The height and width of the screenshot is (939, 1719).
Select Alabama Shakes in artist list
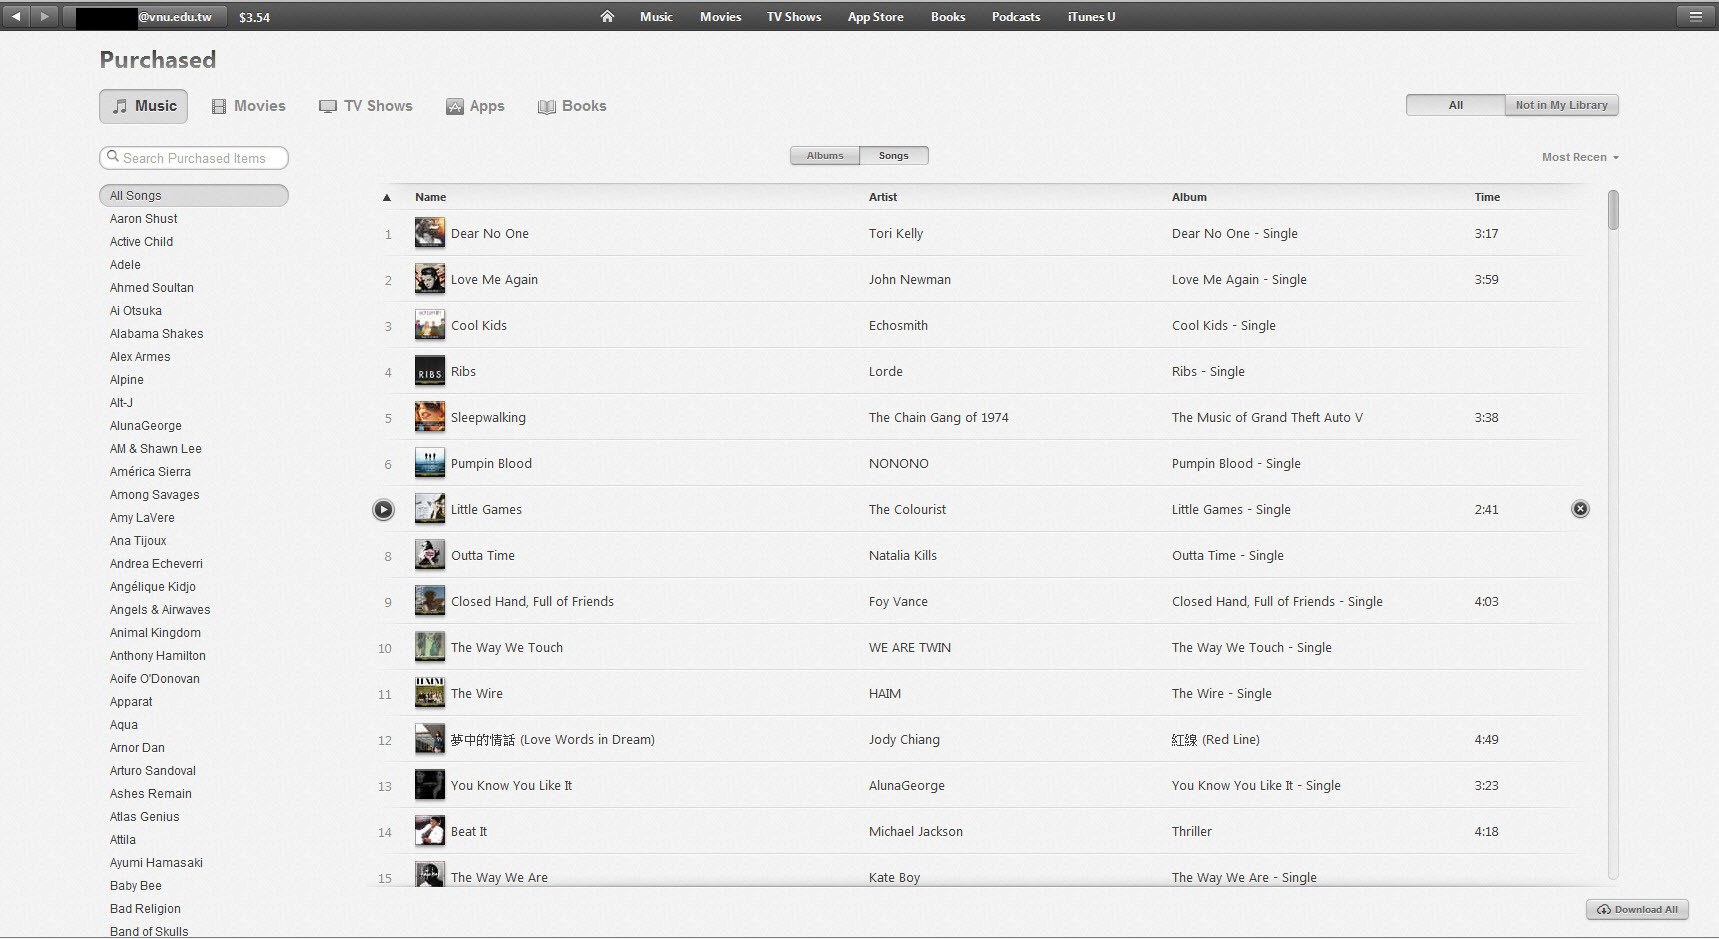[156, 334]
